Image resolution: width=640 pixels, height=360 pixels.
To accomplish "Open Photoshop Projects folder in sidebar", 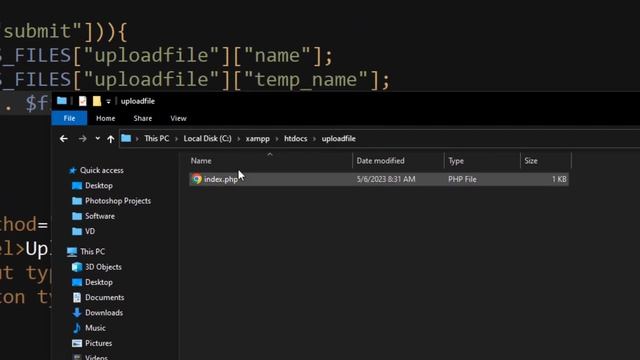I will click(118, 201).
